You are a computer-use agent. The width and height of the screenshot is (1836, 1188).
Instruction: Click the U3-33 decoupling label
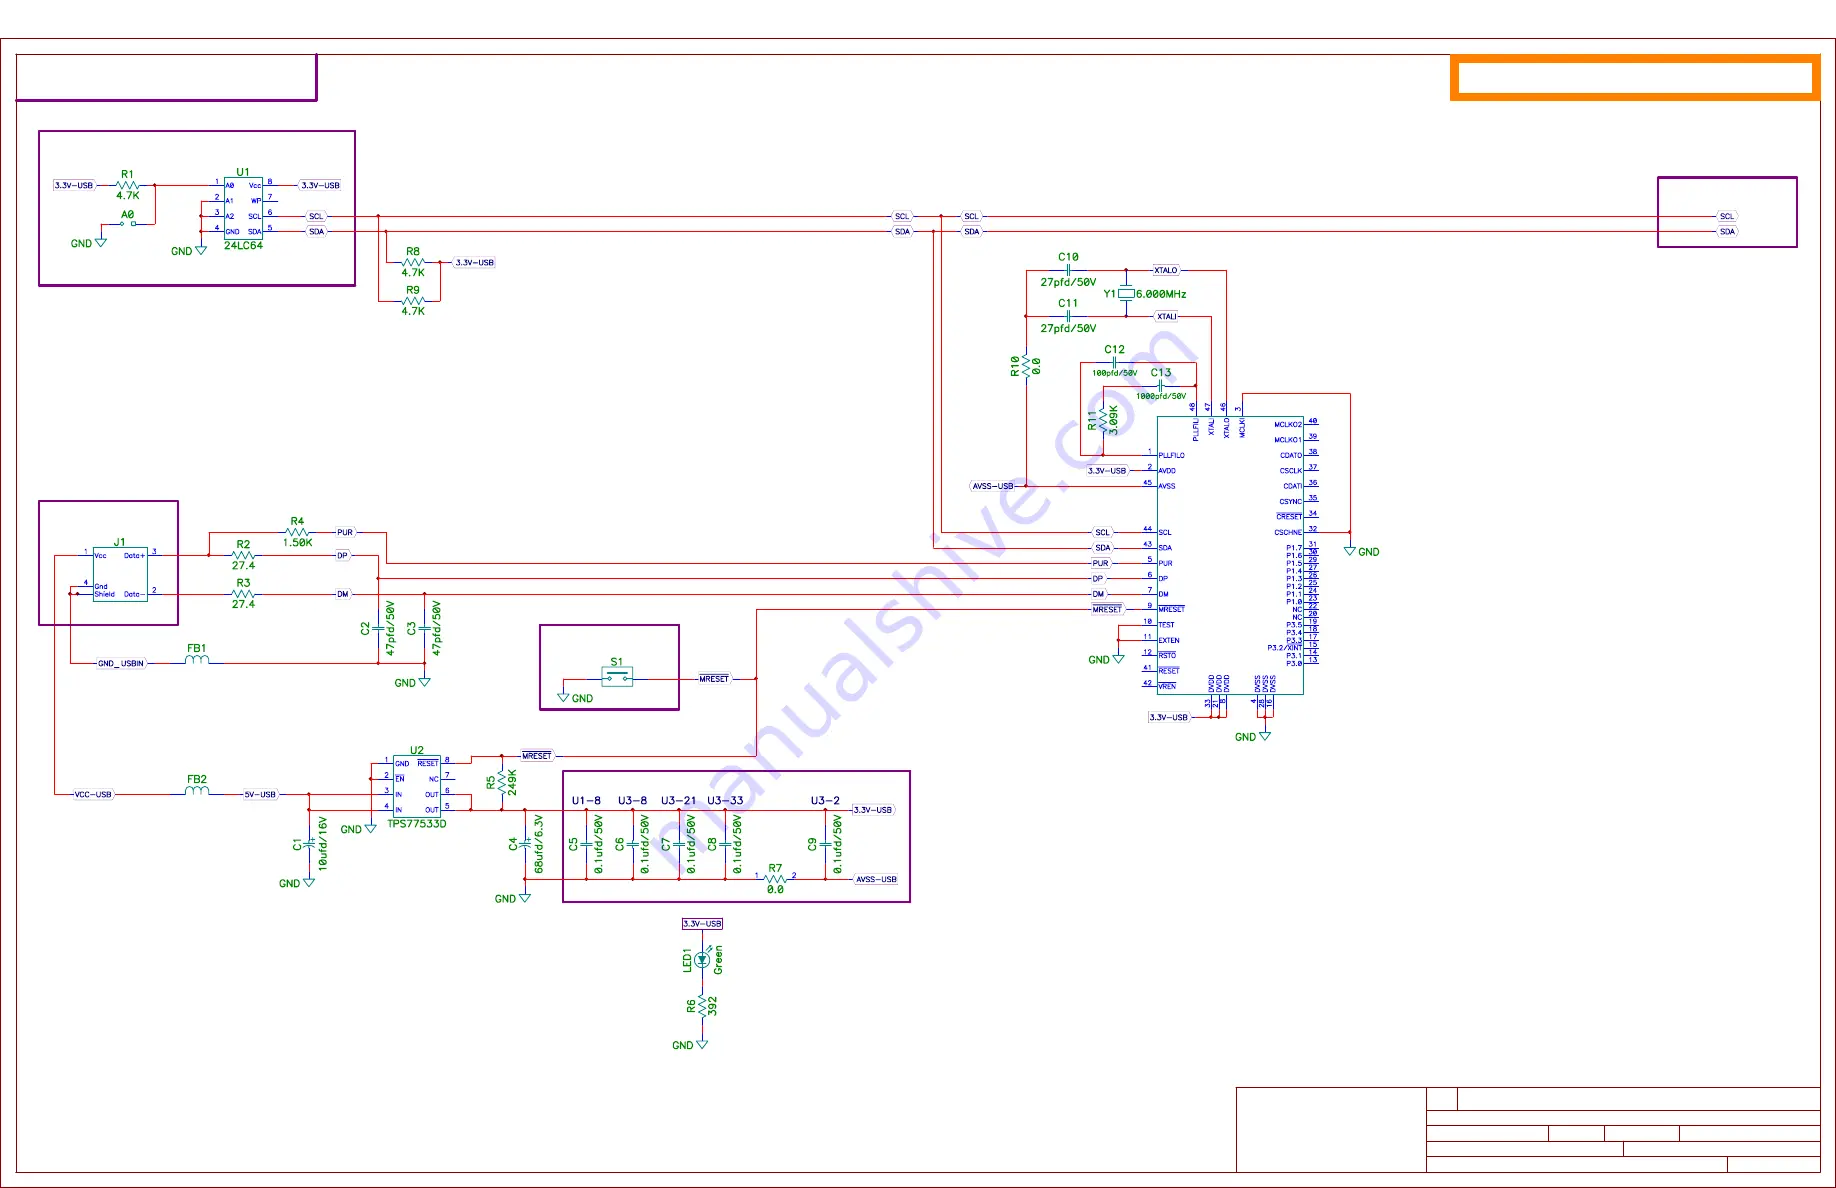(725, 801)
